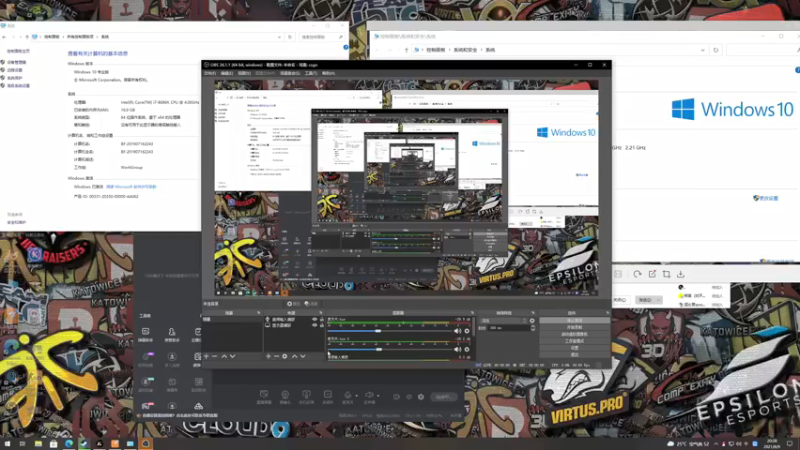Expand address bar dropdown in left System window
800x450 pixels.
point(279,37)
